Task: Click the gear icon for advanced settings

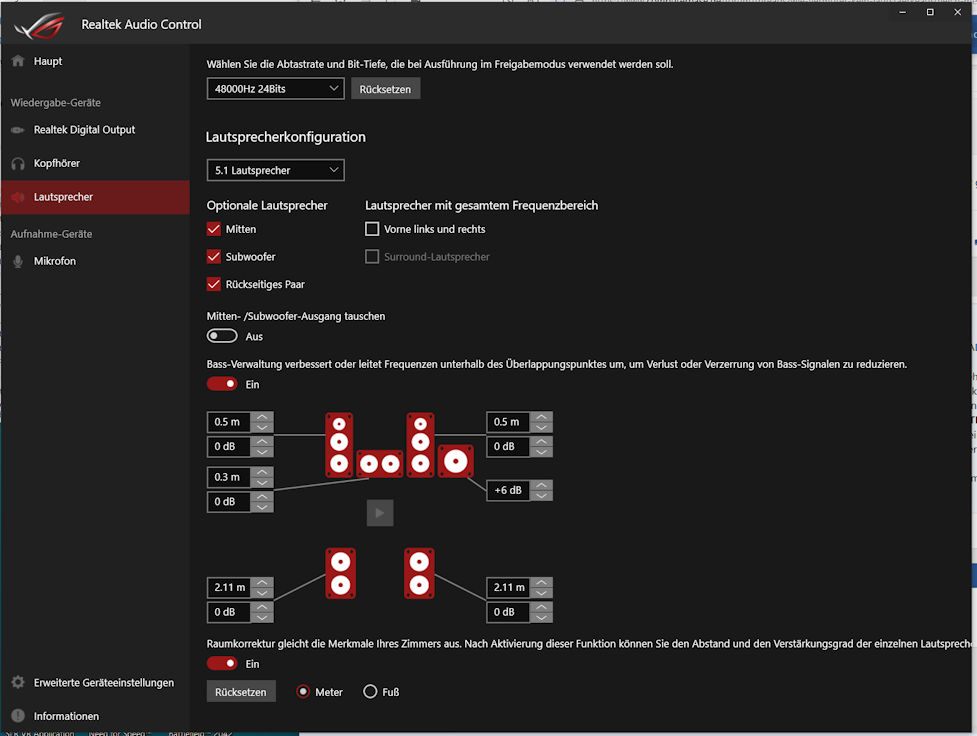Action: click(18, 682)
